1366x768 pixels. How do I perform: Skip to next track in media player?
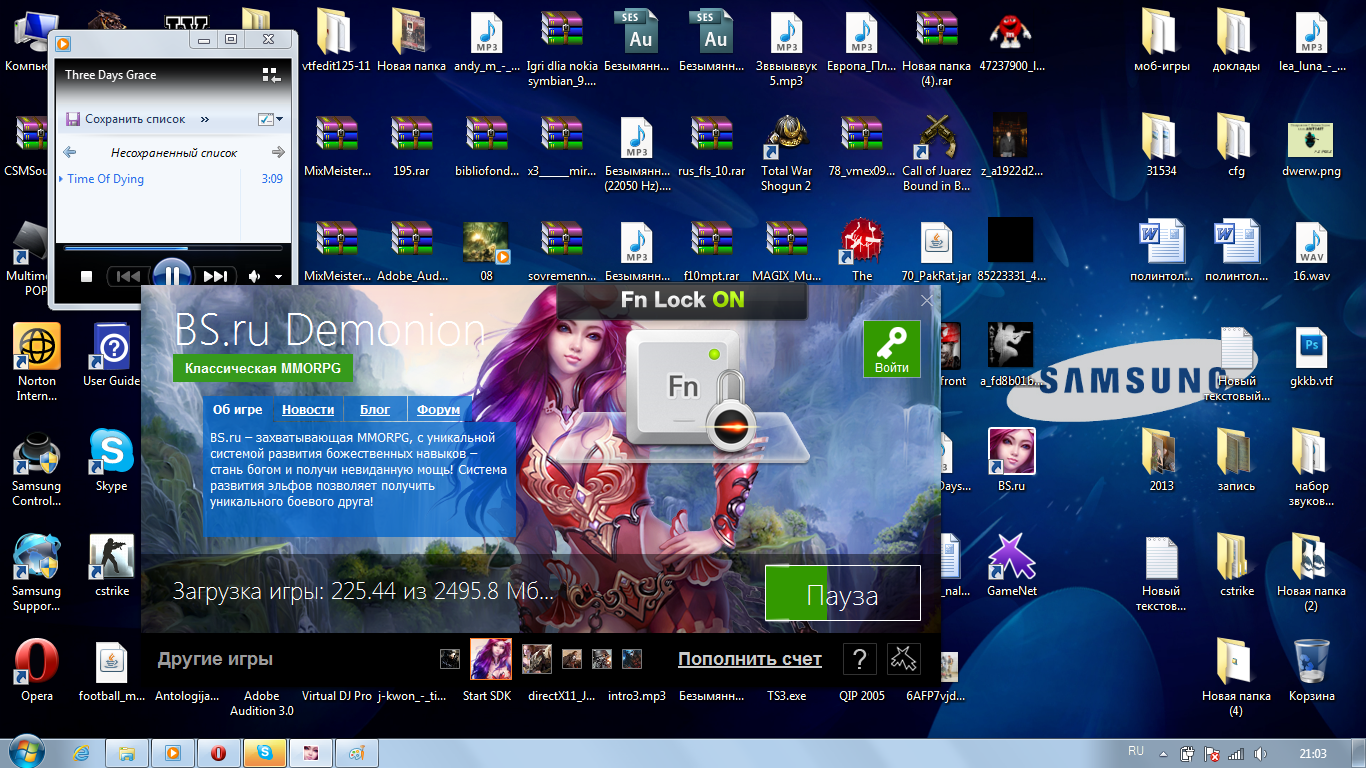coord(215,276)
